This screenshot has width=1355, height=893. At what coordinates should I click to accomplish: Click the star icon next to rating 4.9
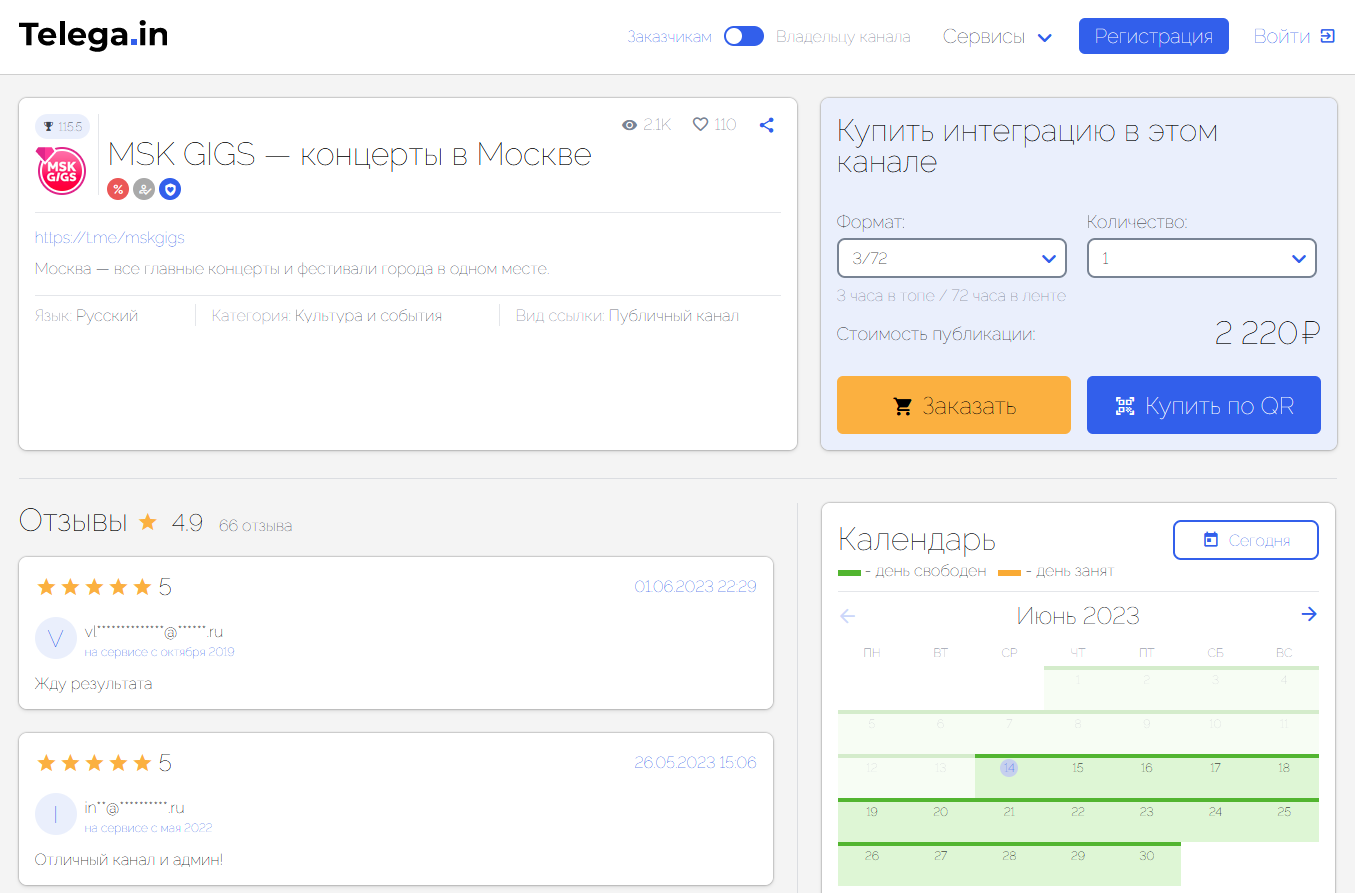point(148,522)
